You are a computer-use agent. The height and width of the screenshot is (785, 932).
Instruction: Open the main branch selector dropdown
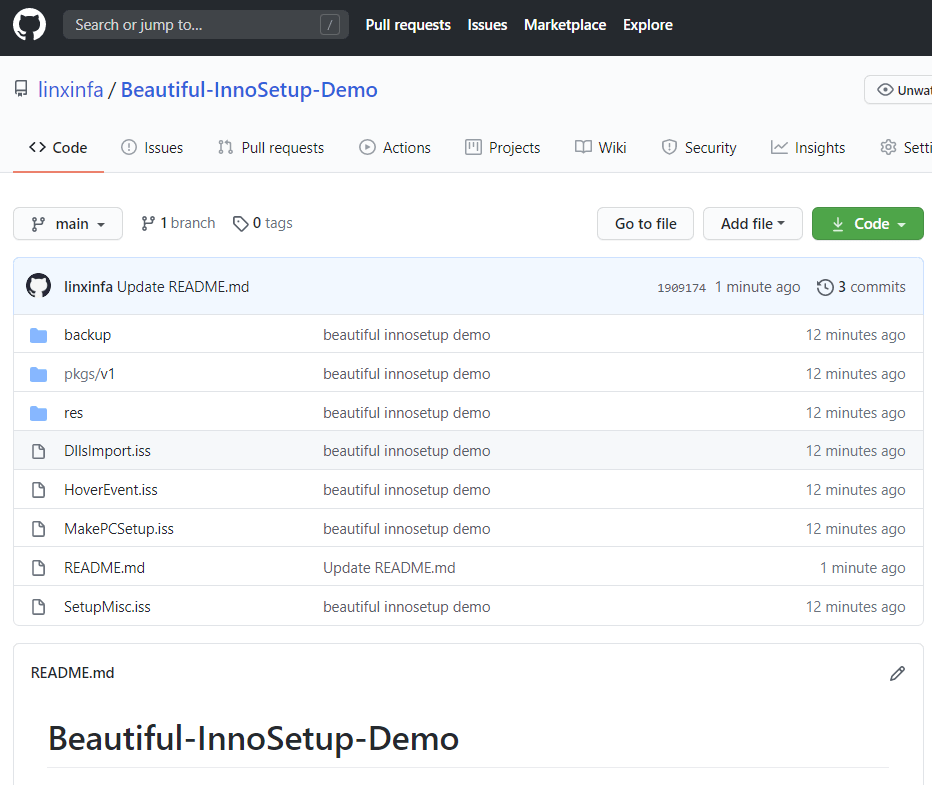[67, 223]
